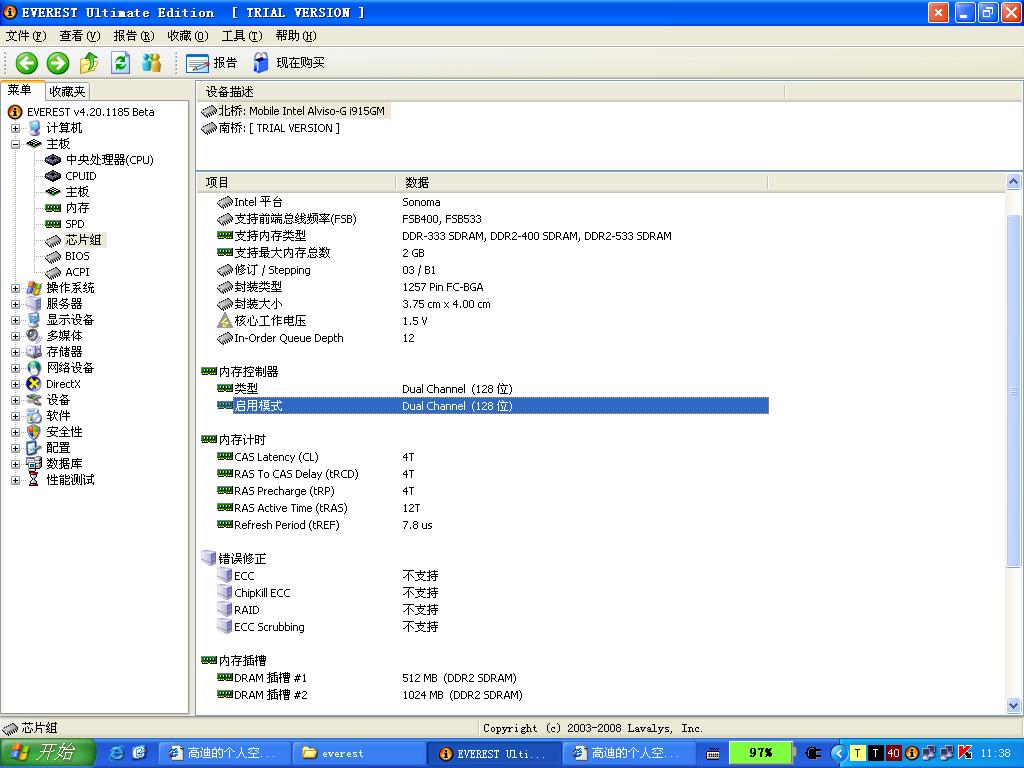Expand the 计算机 tree node
The image size is (1024, 768).
coord(16,128)
